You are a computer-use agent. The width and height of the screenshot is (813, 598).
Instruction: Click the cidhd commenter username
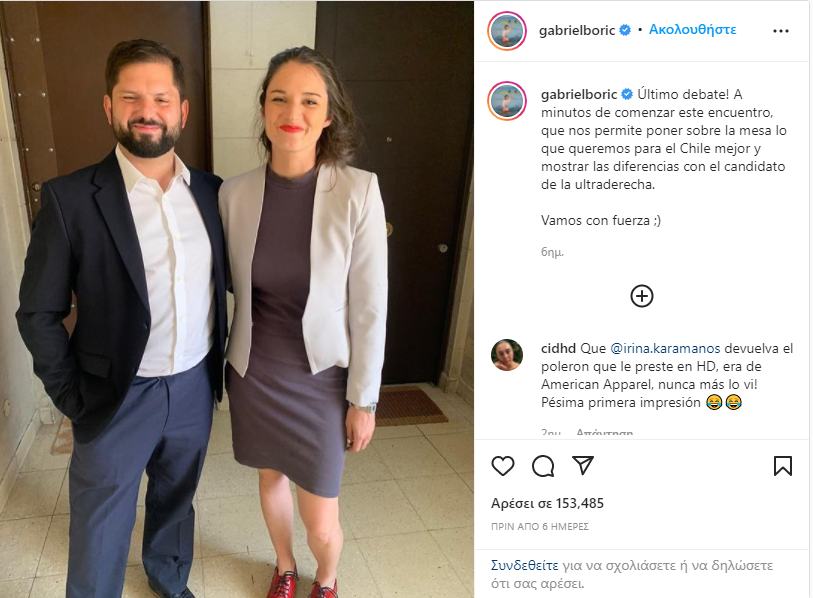click(x=558, y=349)
